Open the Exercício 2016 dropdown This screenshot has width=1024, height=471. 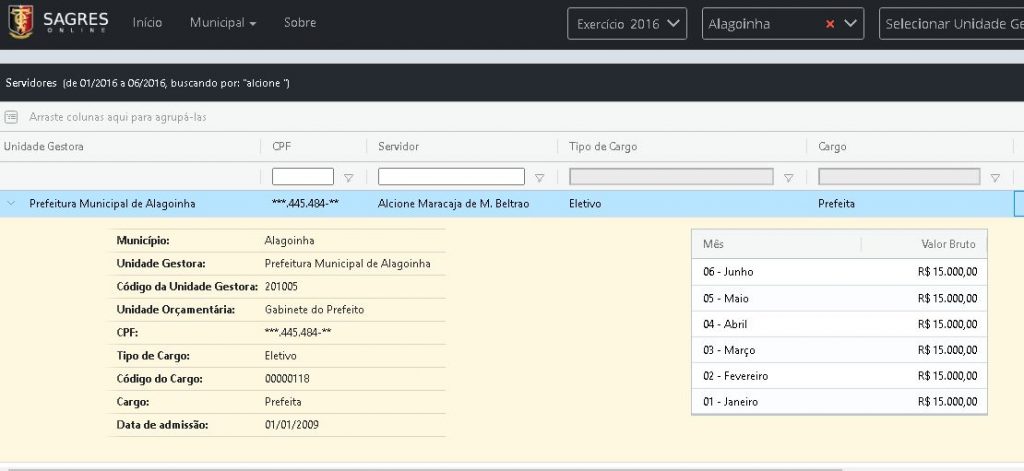tap(627, 24)
